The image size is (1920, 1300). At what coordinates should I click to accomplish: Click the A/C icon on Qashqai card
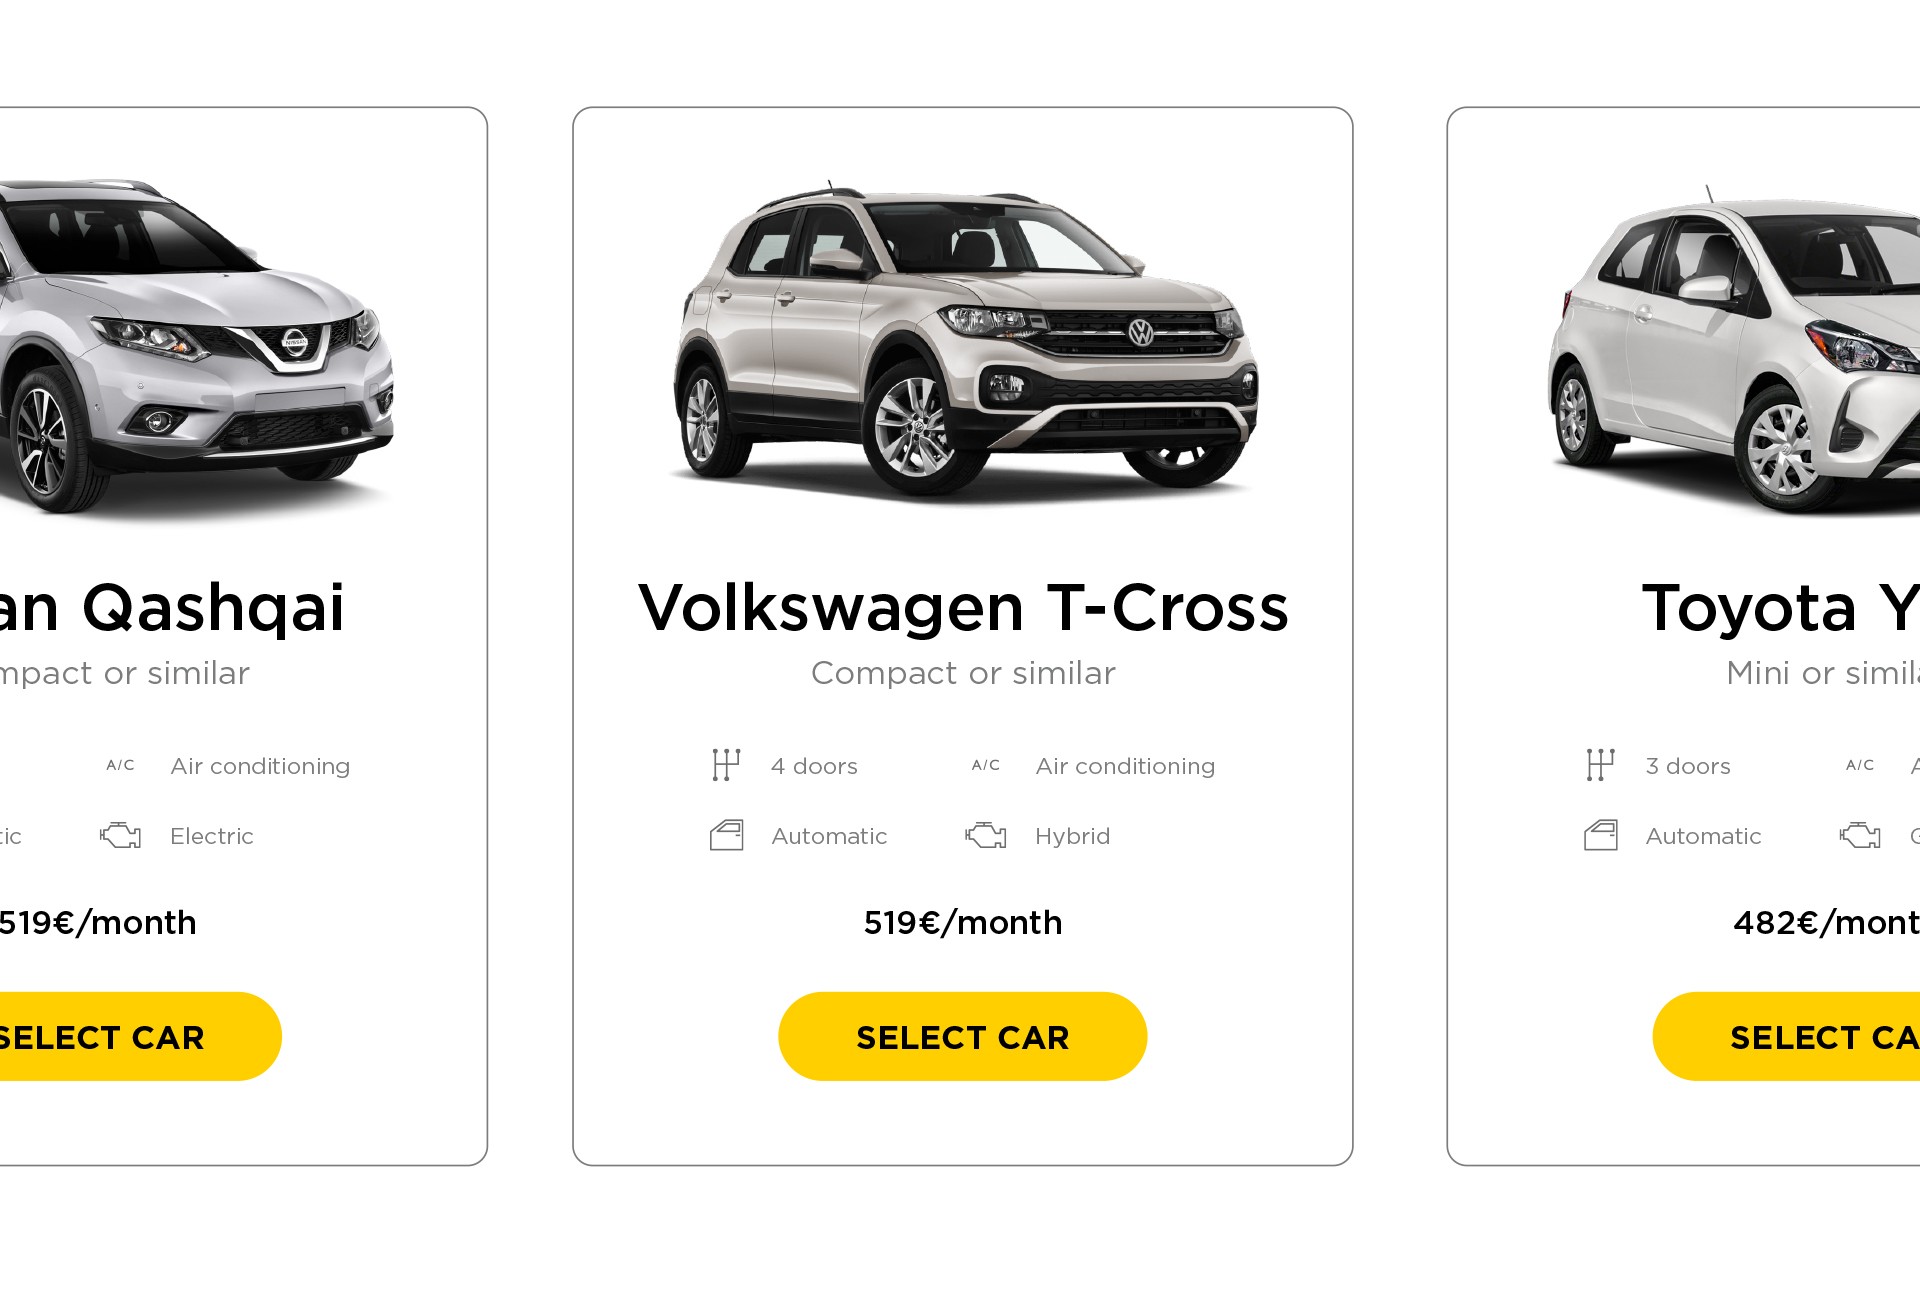[120, 765]
